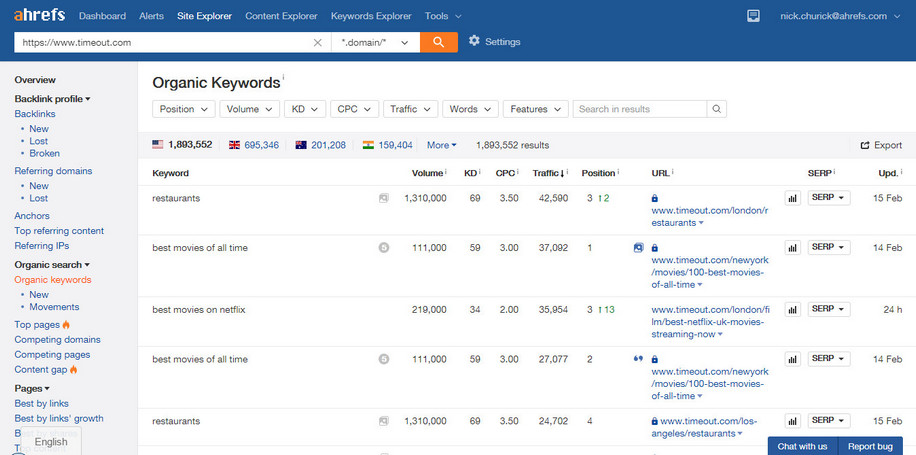Open Content gap report

[x=40, y=370]
